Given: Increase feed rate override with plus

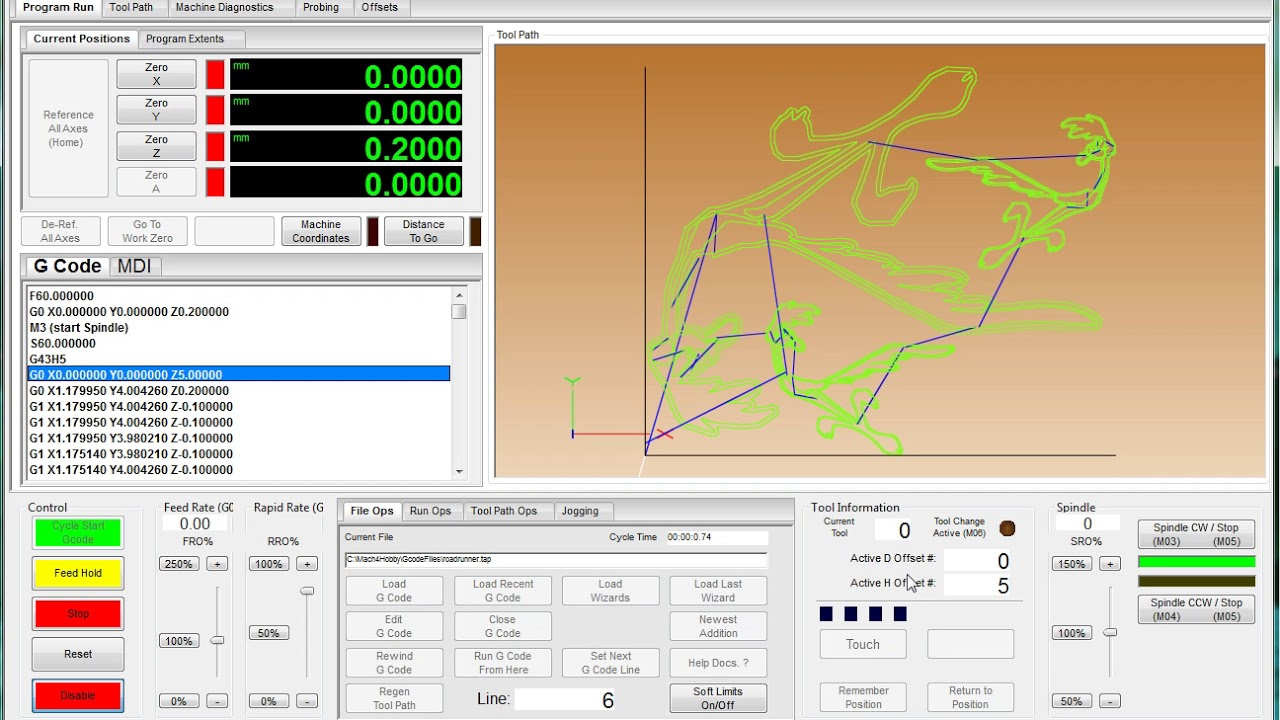Looking at the screenshot, I should pos(217,564).
